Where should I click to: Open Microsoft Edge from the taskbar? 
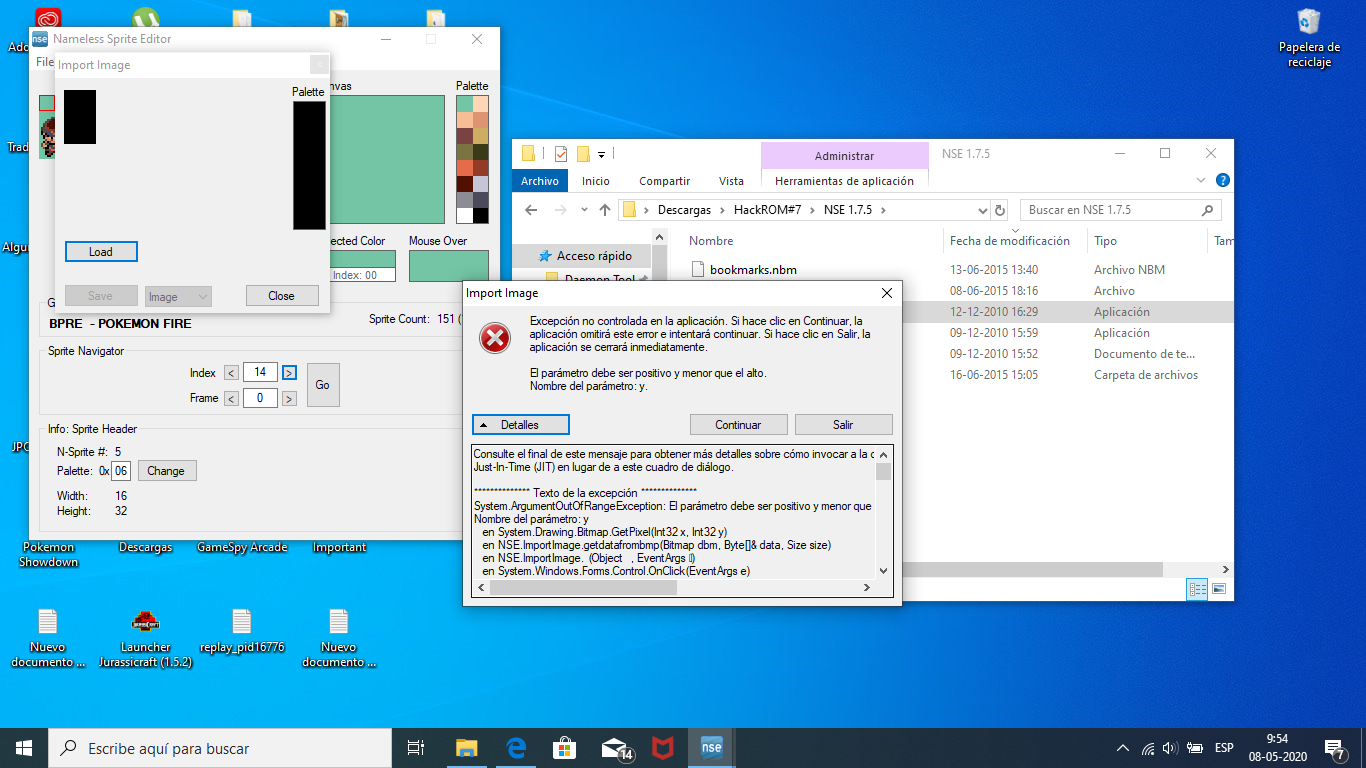(x=516, y=747)
